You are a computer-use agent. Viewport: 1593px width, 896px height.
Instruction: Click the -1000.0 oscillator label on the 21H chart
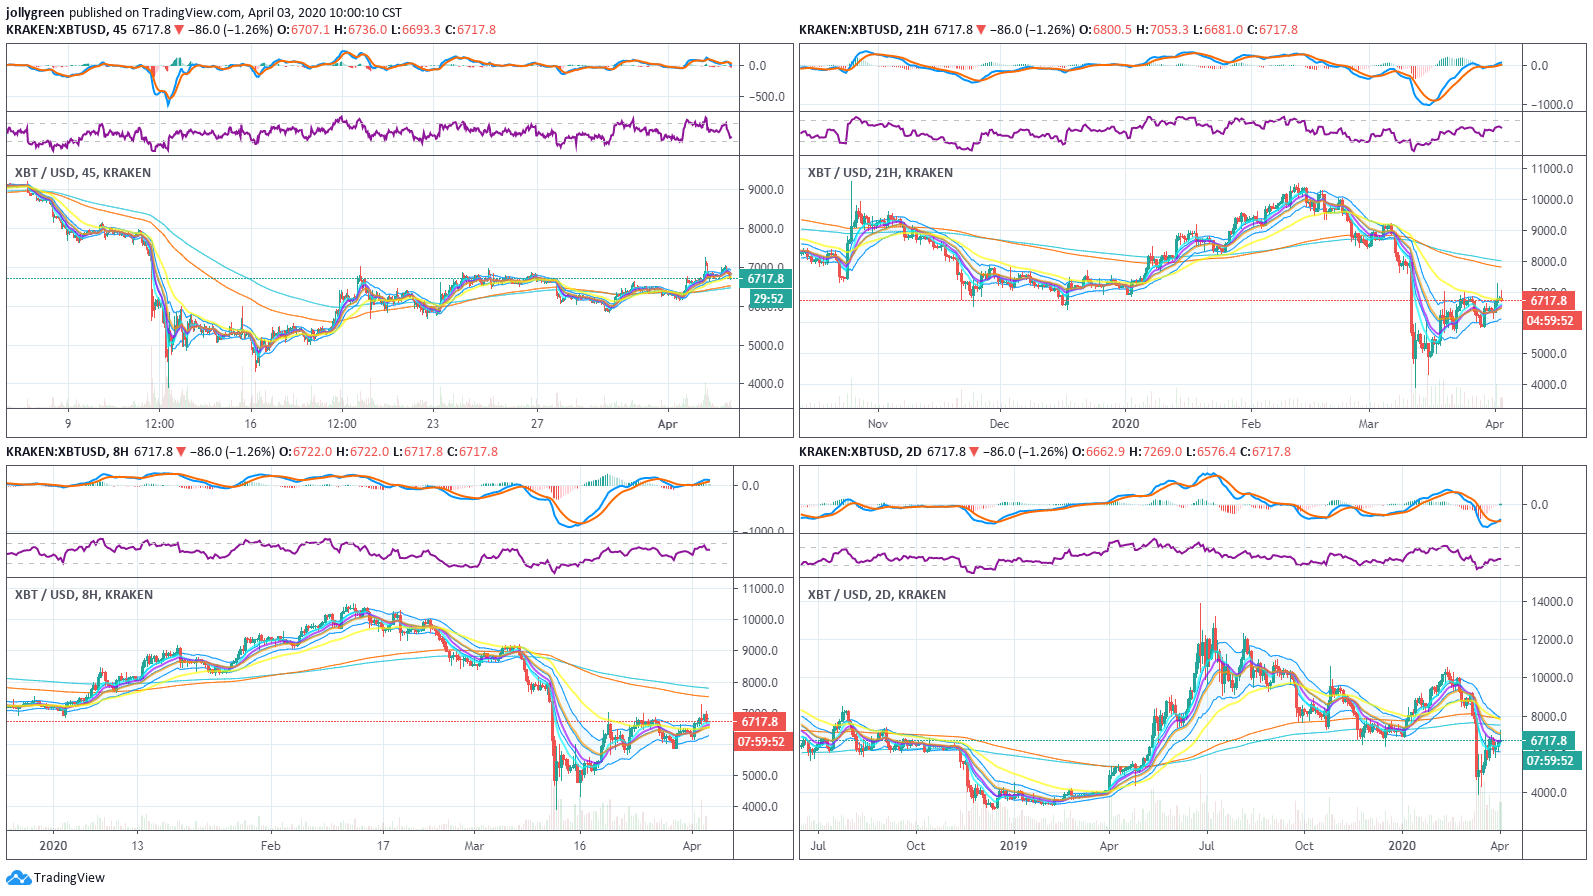(x=1550, y=105)
